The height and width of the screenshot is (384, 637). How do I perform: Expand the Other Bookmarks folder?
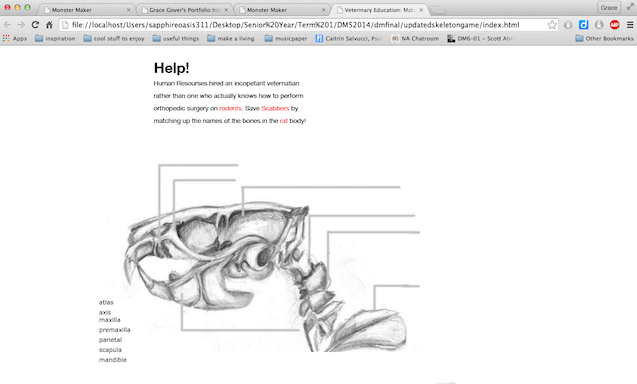604,38
